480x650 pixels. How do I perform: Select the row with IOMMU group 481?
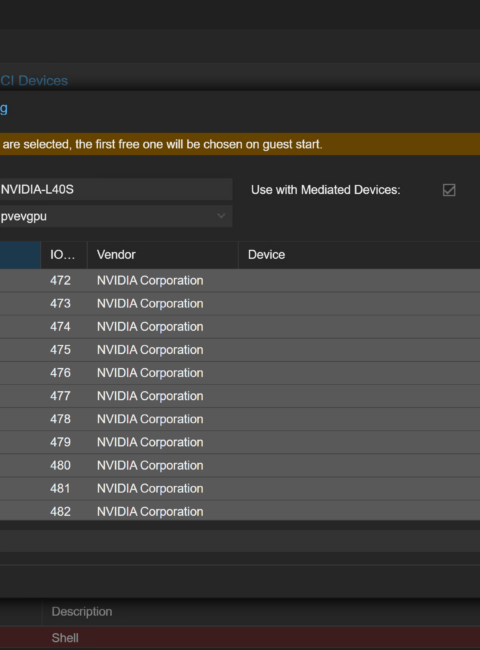tap(240, 488)
